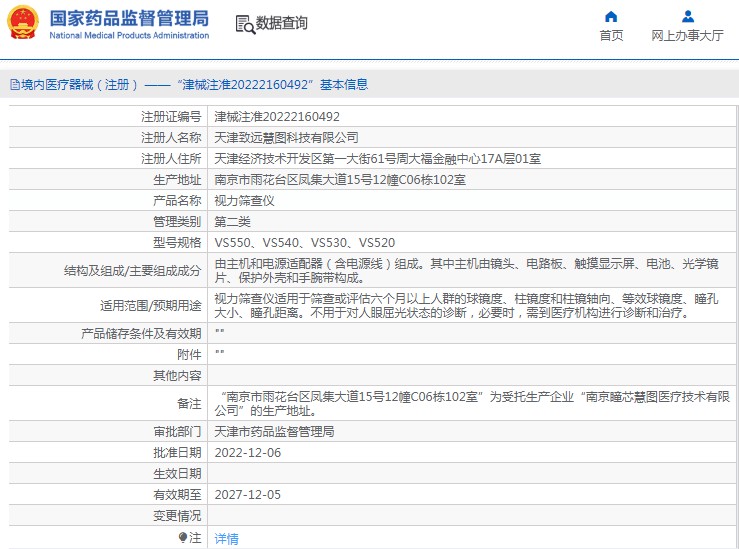Image resolution: width=739 pixels, height=549 pixels.
Task: Select model list VS550、VS540、VS530、VS520
Action: 305,243
